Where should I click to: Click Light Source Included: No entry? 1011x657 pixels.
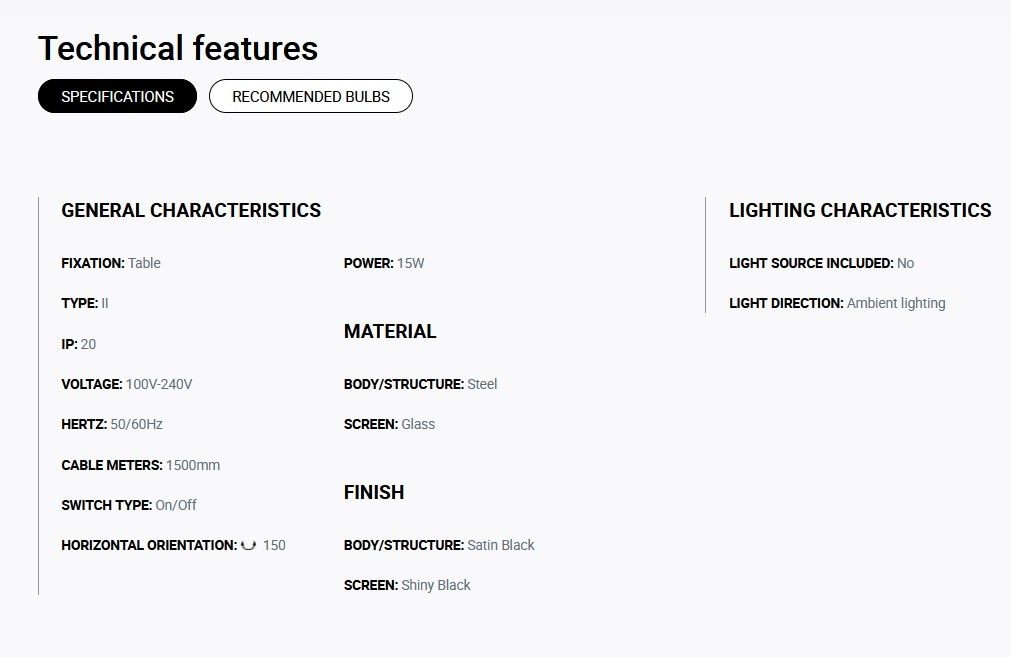(x=821, y=263)
